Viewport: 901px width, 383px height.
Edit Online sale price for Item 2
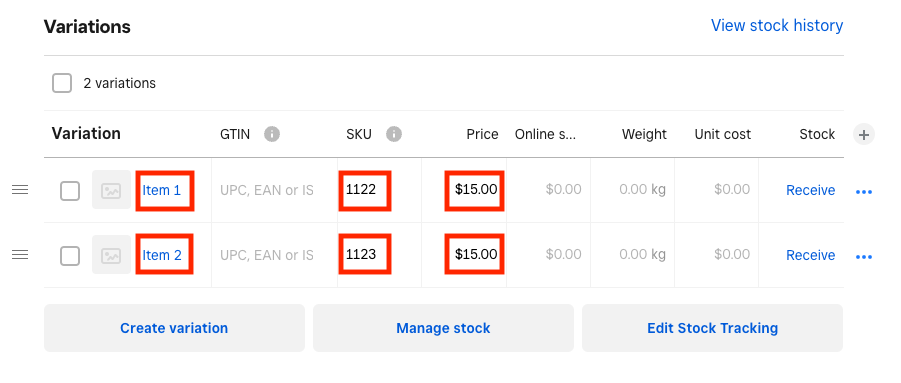(548, 255)
